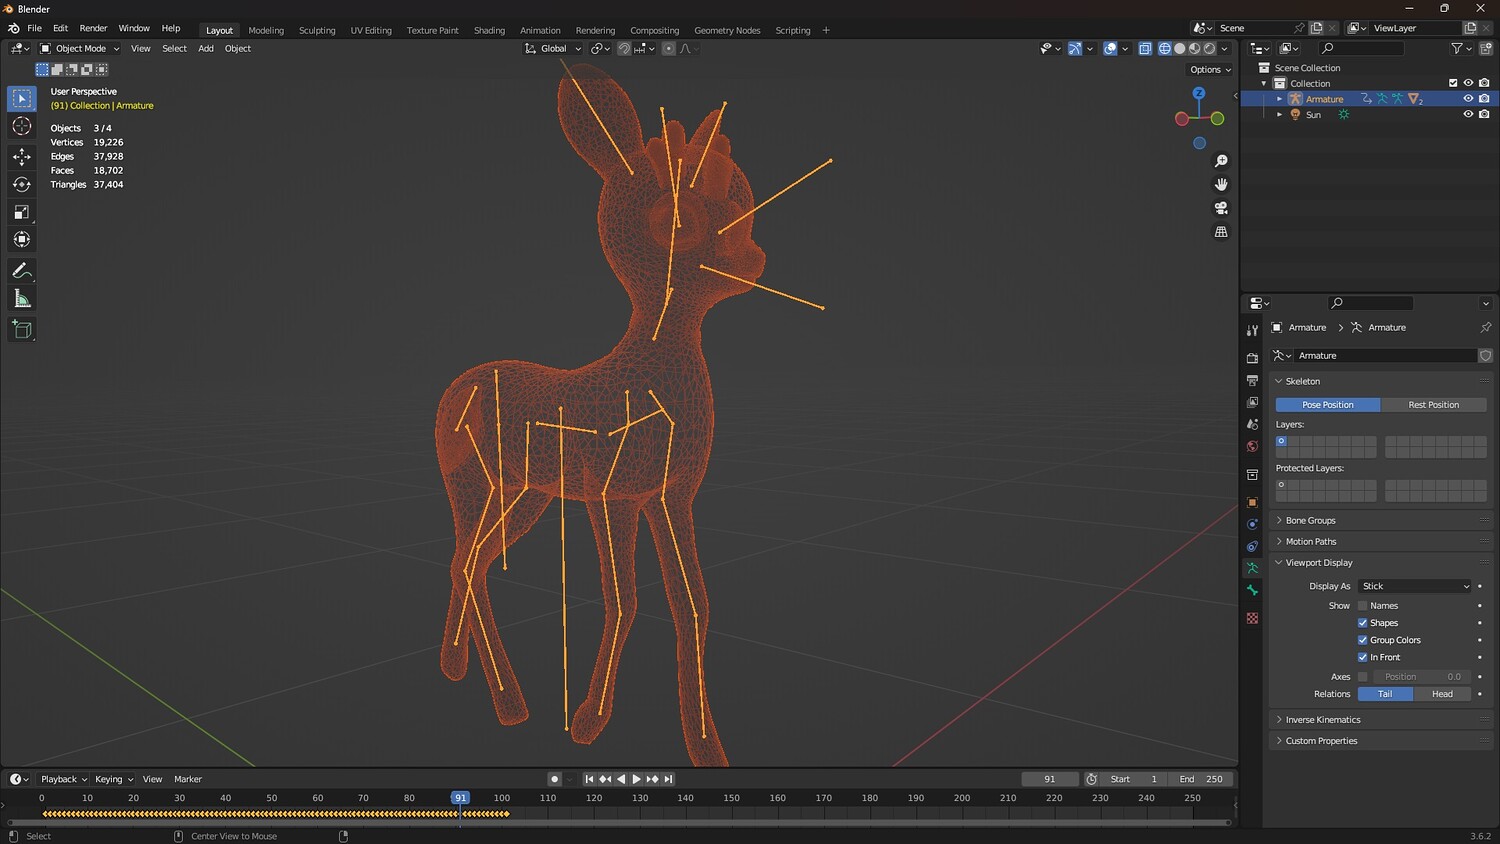
Task: Open the Texture properties tab
Action: (1252, 618)
